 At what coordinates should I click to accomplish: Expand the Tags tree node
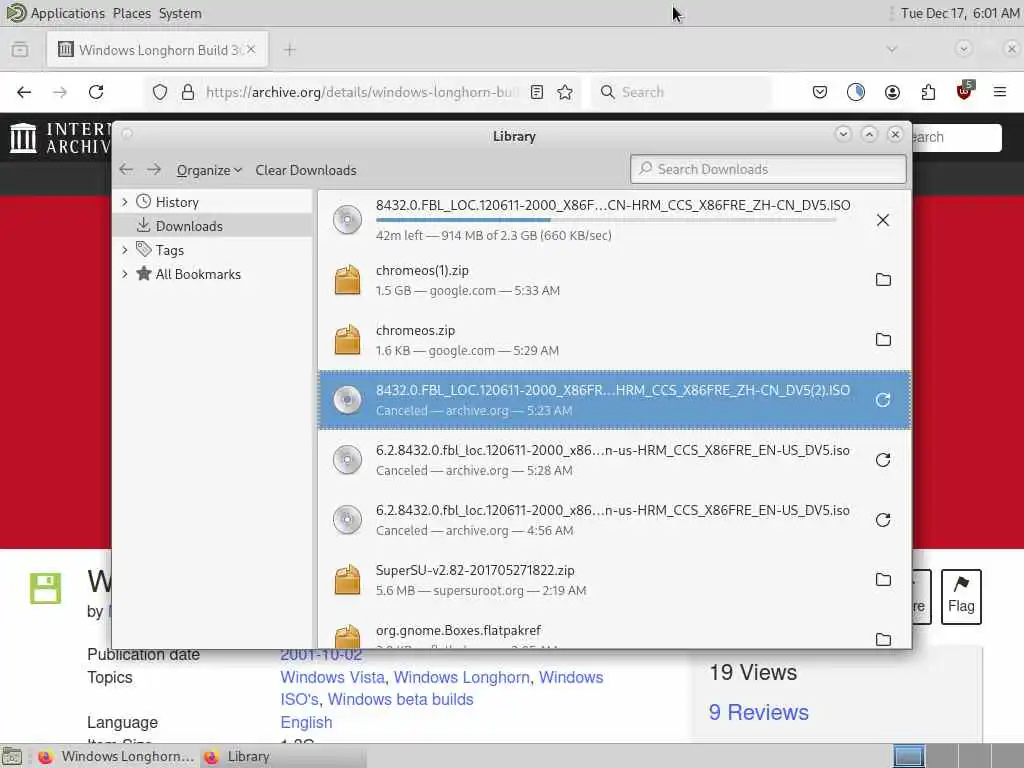[125, 249]
